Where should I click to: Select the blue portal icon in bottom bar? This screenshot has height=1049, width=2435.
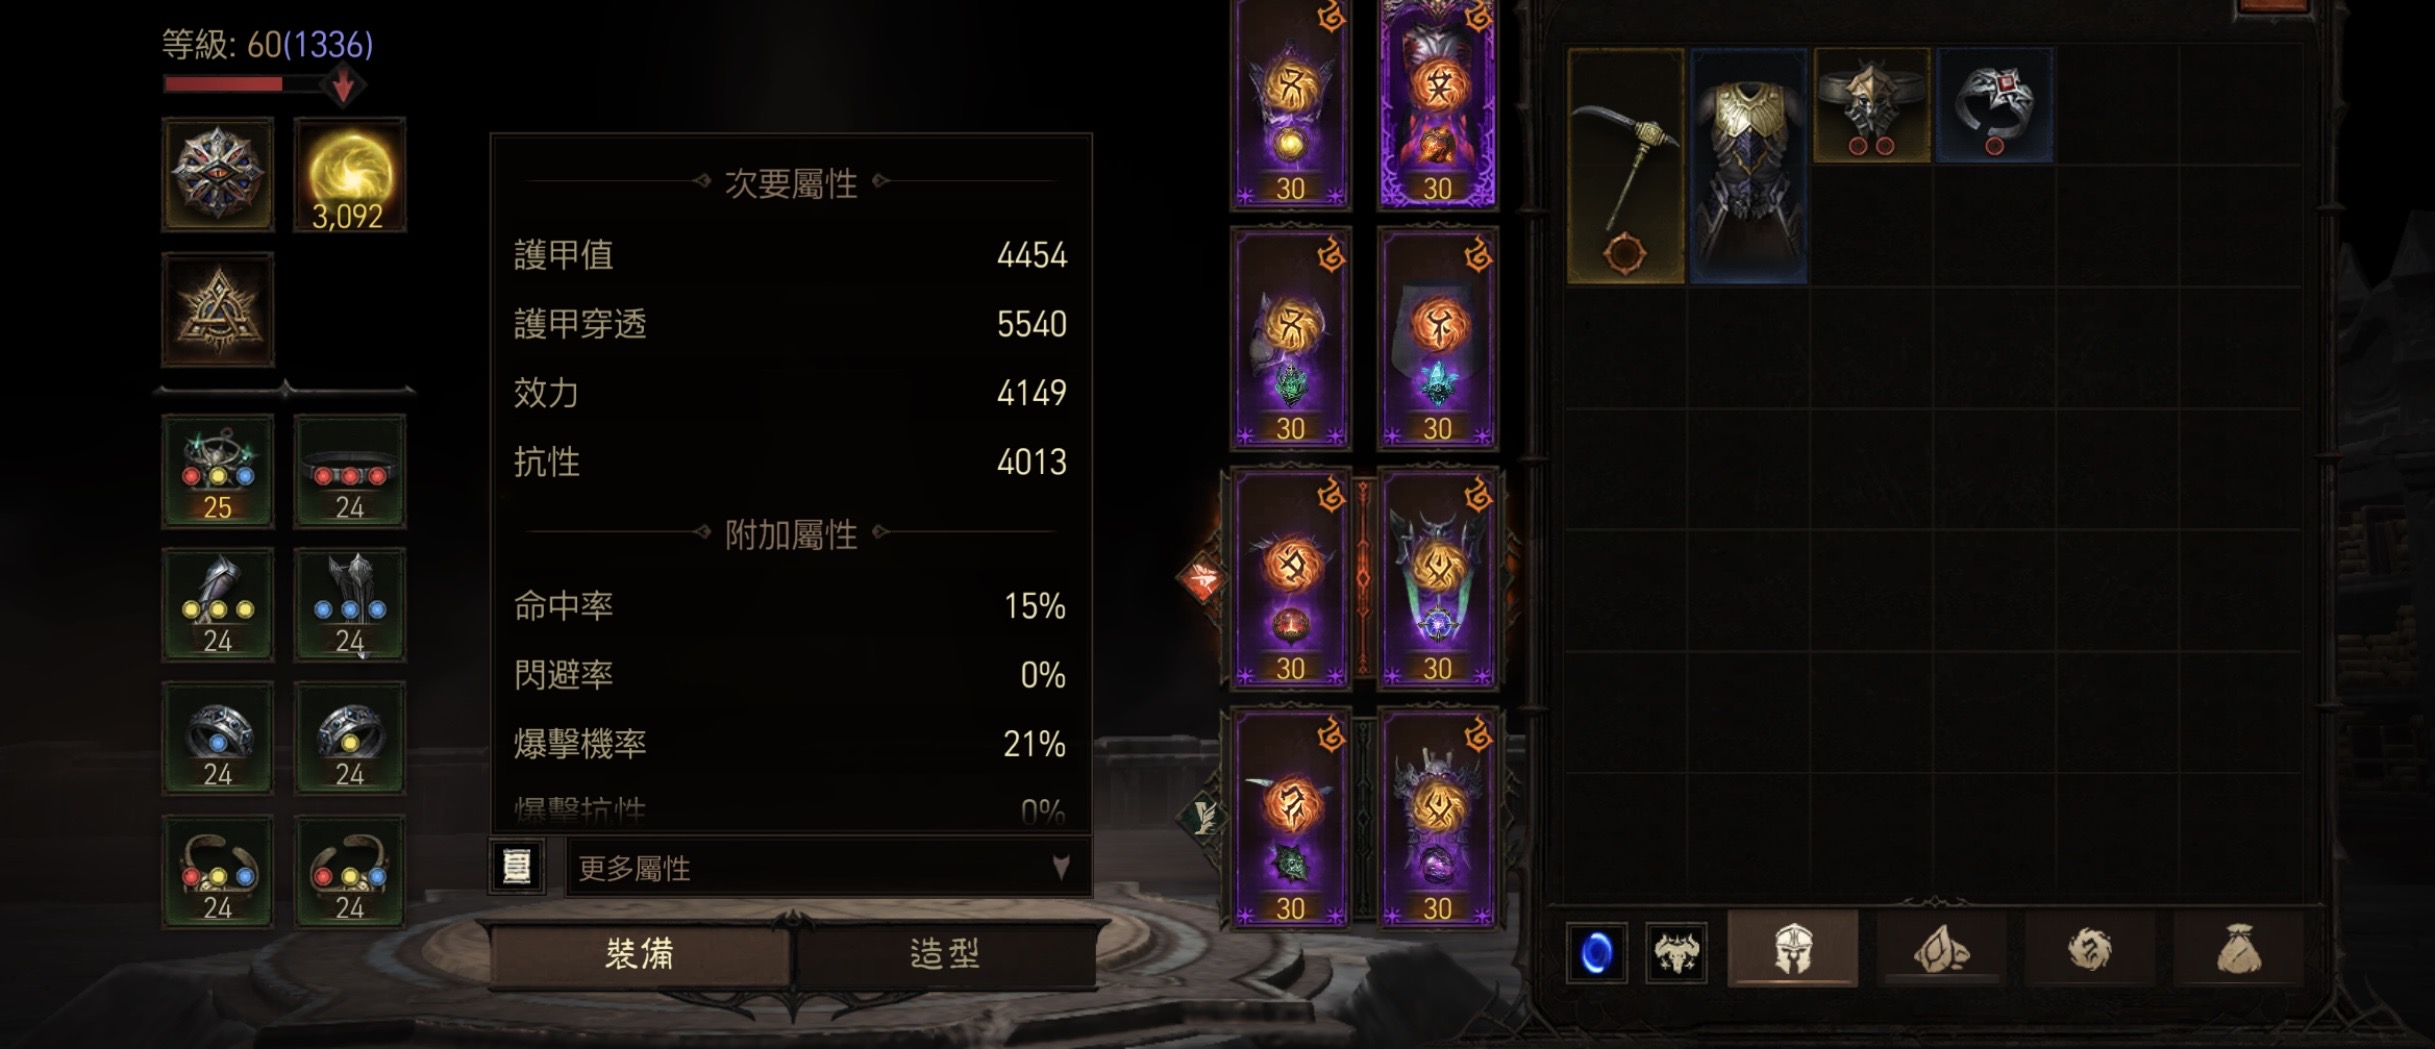1596,952
